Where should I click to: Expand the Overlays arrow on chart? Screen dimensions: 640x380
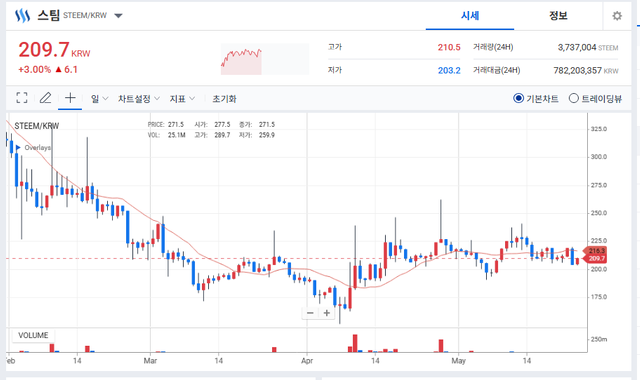click(18, 147)
